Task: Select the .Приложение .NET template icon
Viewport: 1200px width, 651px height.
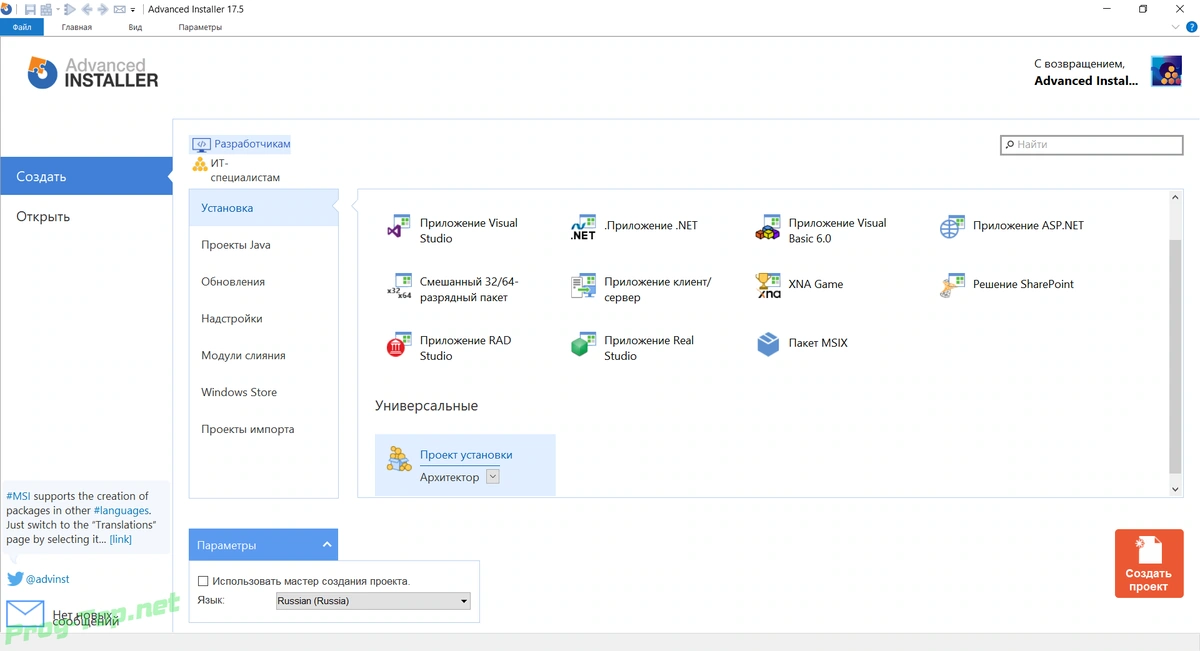Action: point(583,228)
